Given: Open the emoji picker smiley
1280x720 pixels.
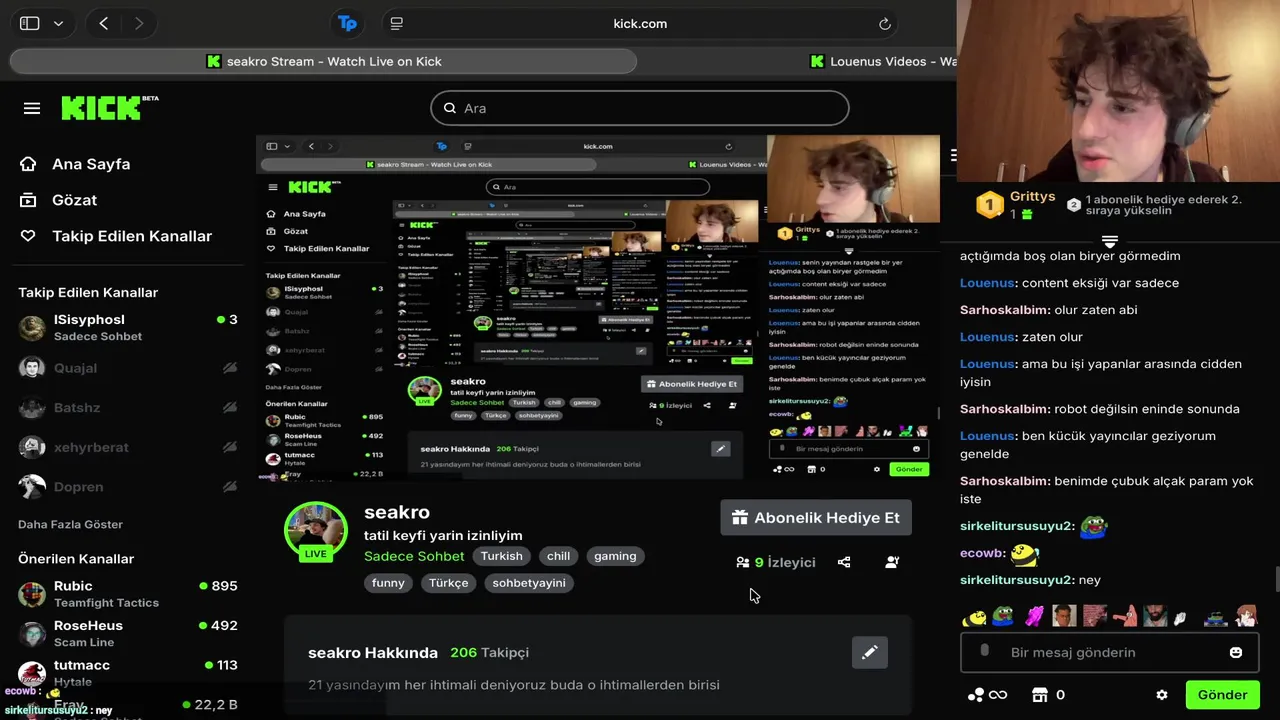Looking at the screenshot, I should 1236,652.
